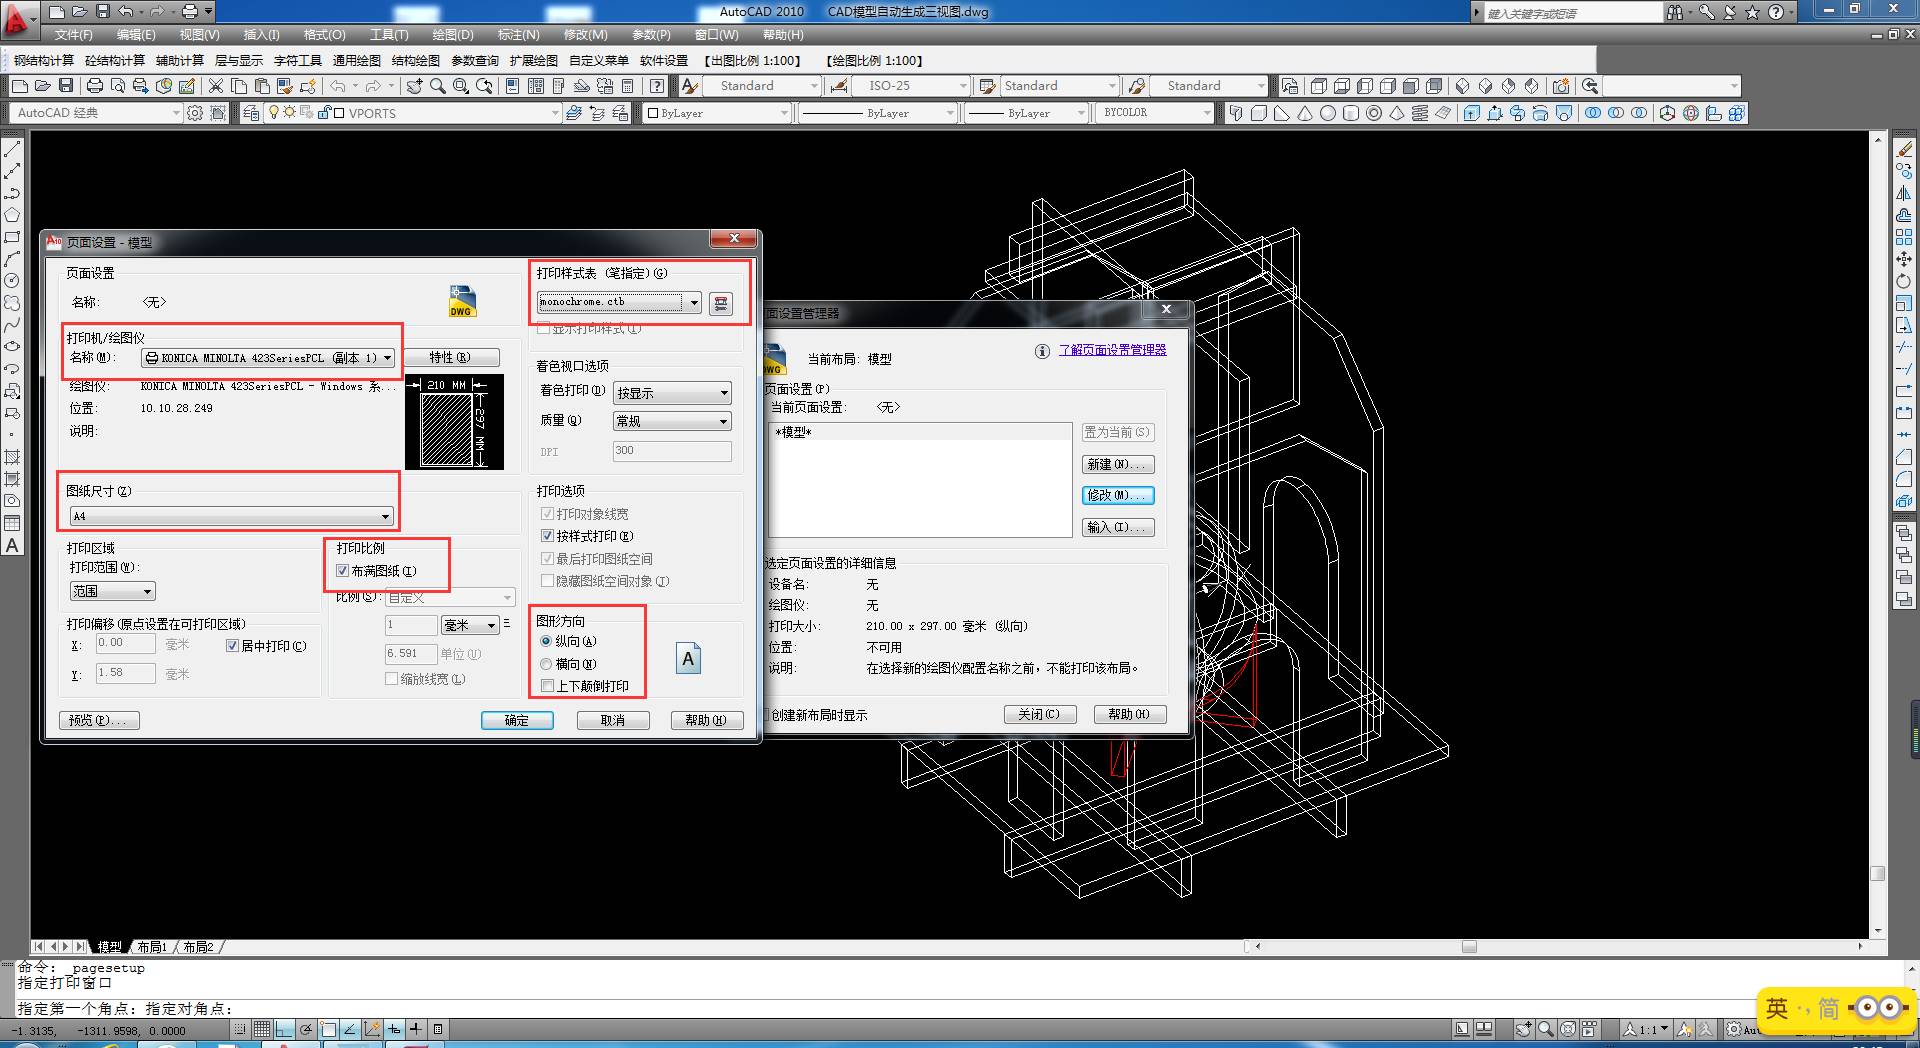Image resolution: width=1920 pixels, height=1048 pixels.
Task: Open the ByLayer color control swatch dropdown
Action: 716,113
